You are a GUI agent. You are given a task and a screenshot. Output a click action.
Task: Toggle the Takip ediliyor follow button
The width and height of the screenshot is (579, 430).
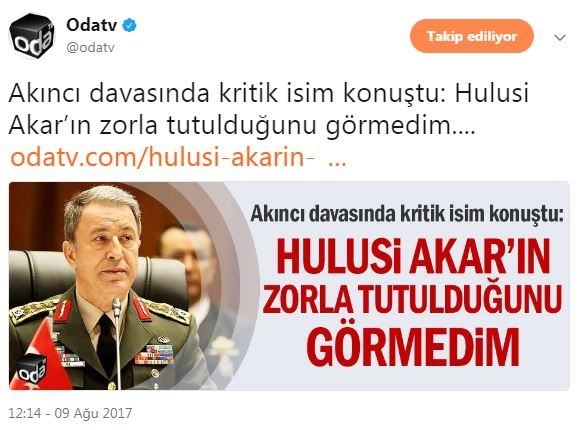[472, 36]
